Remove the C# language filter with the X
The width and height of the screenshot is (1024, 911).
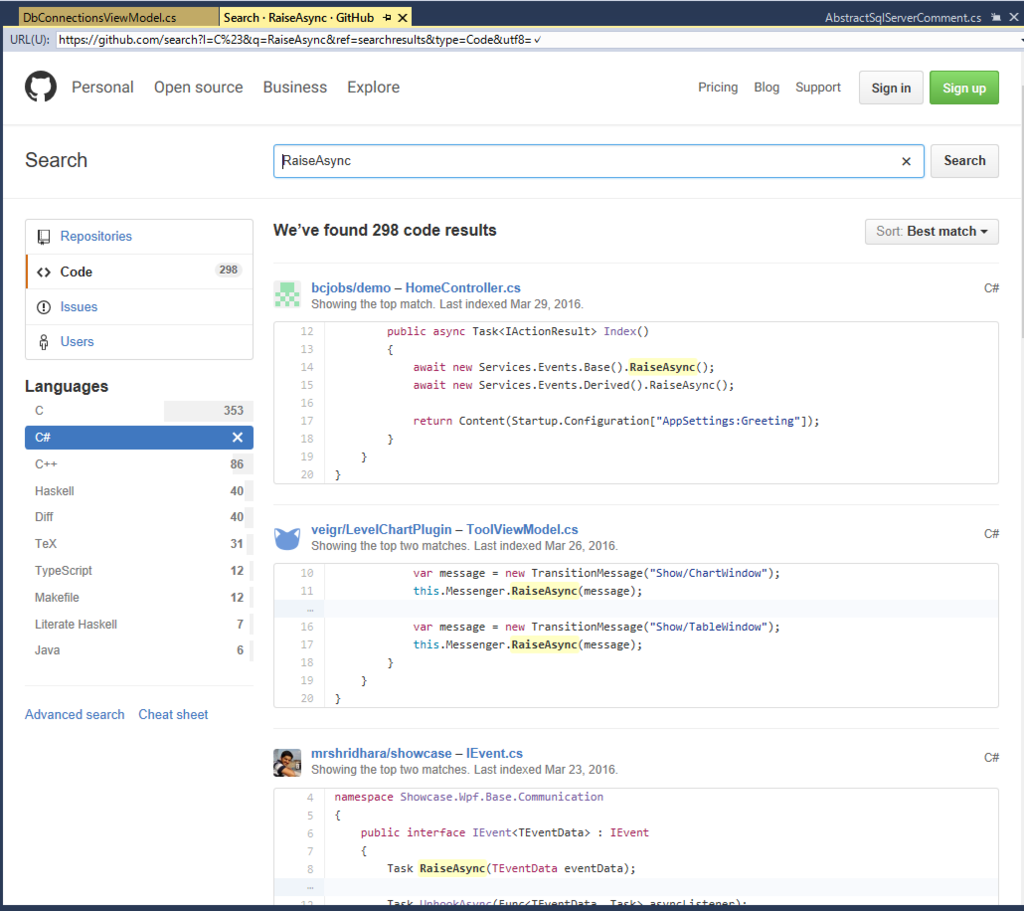238,438
